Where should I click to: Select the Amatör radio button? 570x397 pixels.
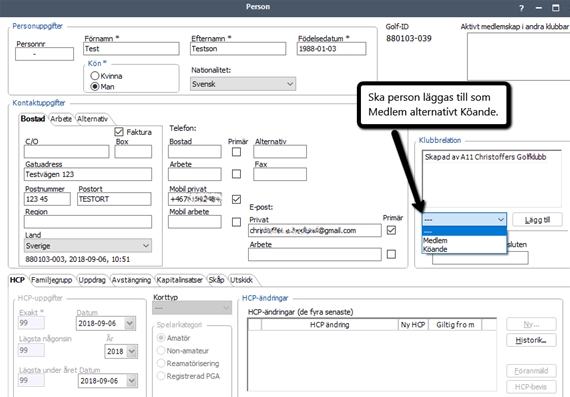(x=161, y=338)
